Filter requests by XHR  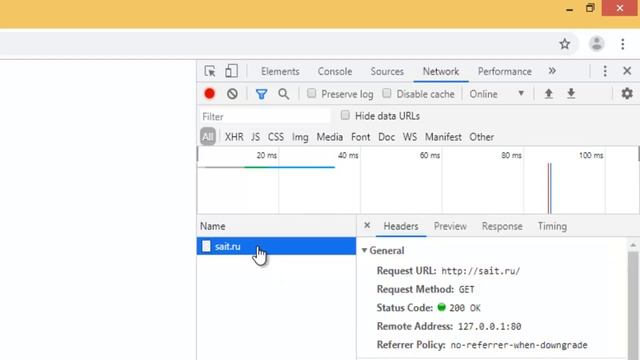tap(234, 137)
